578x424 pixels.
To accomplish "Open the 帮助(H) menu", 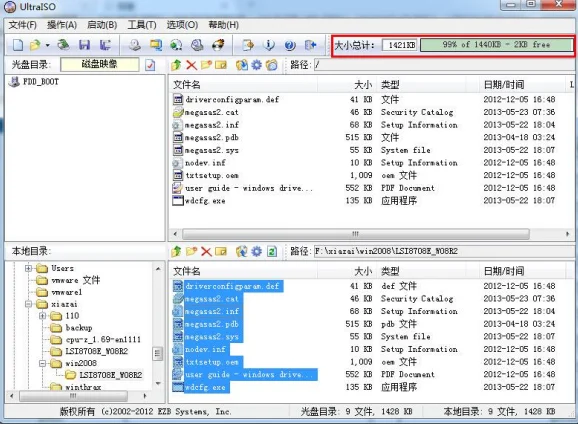I will point(223,25).
